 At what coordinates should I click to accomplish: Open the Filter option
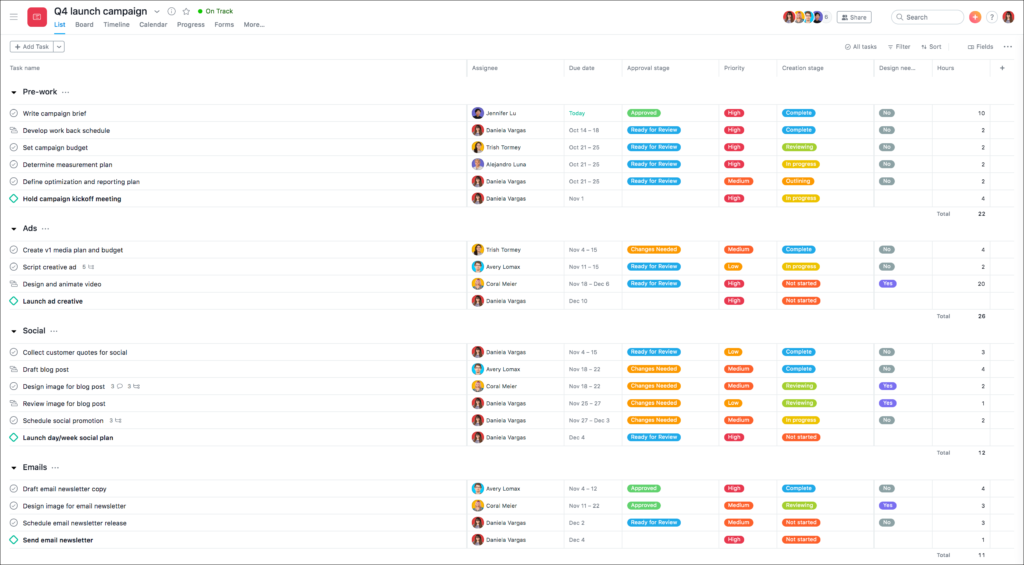pos(899,47)
